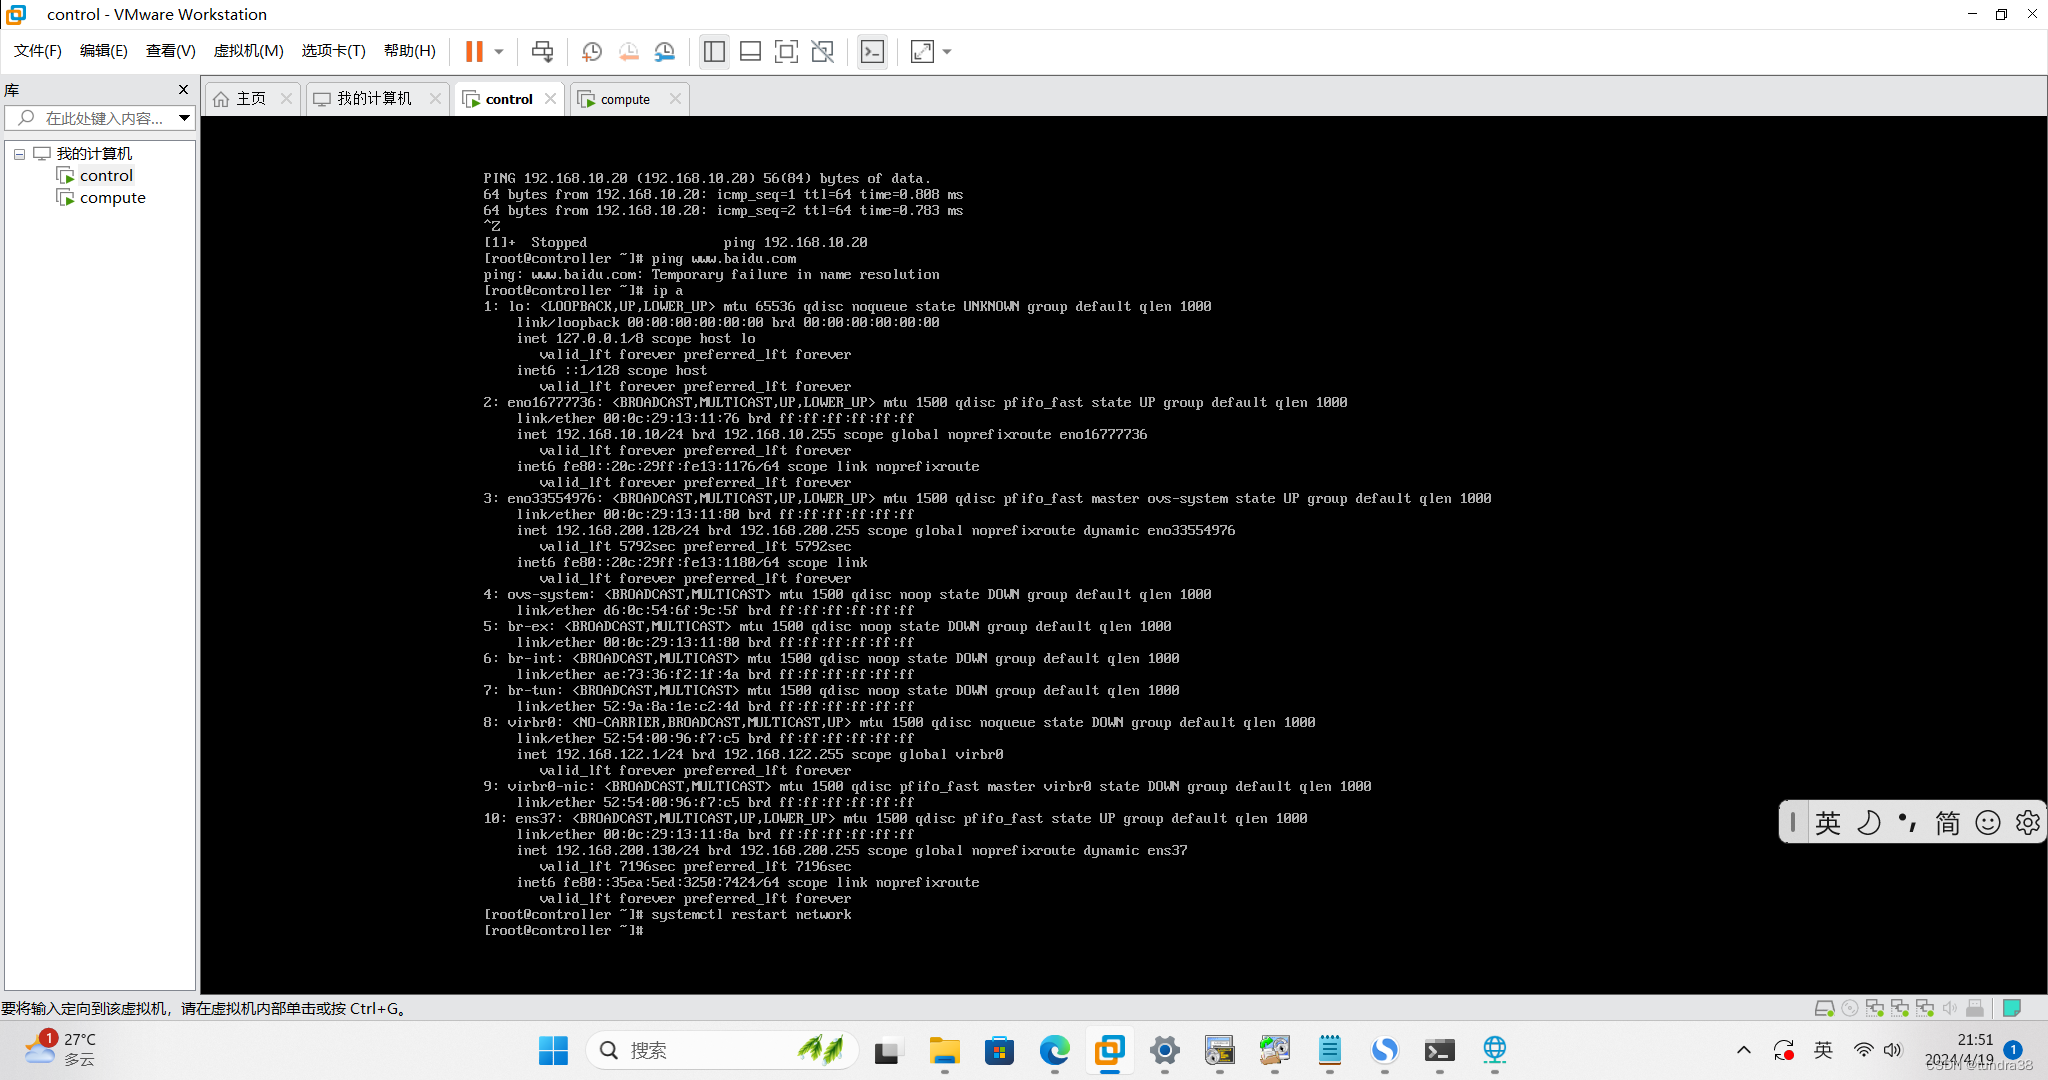Open the 选项卡(T) menu

click(334, 51)
